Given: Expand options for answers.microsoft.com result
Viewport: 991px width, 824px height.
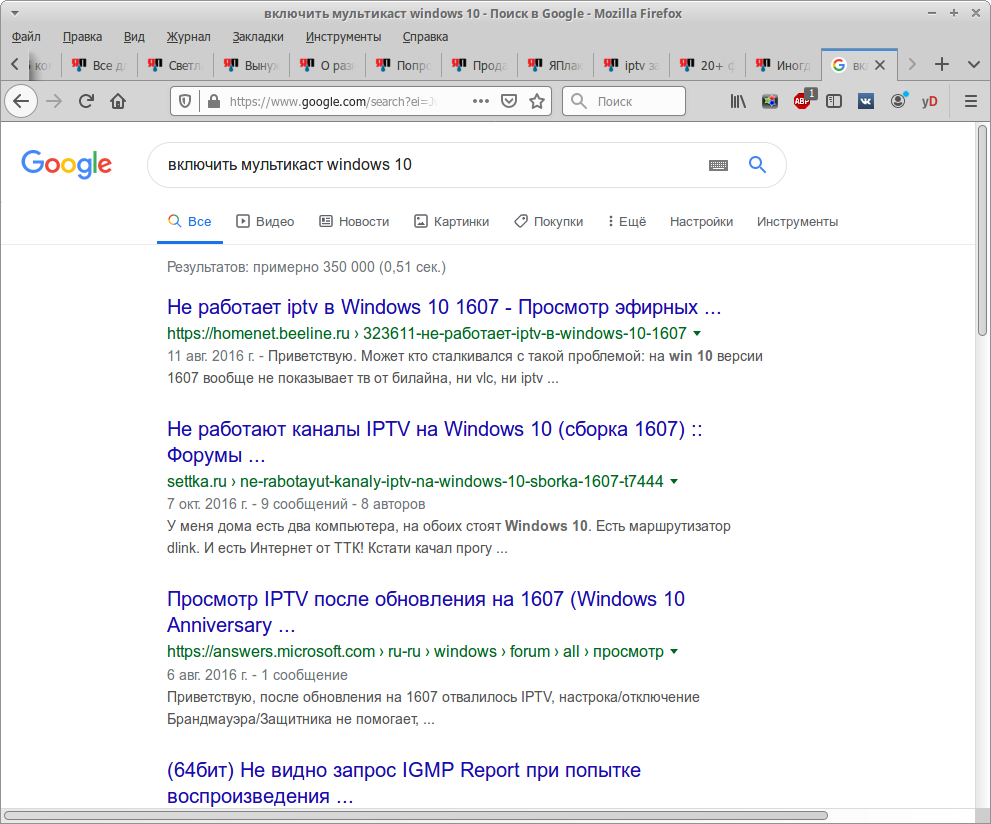Looking at the screenshot, I should (674, 651).
